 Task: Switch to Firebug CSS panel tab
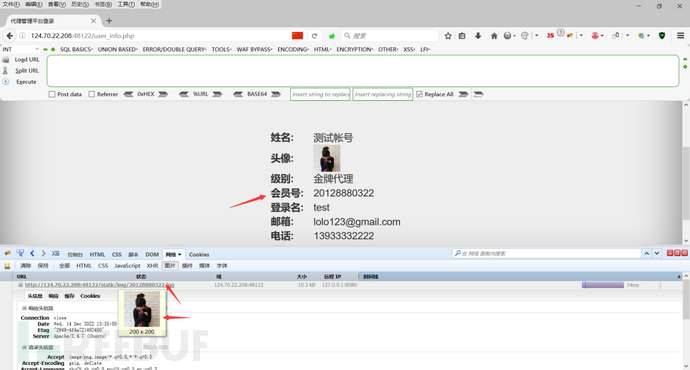(117, 254)
